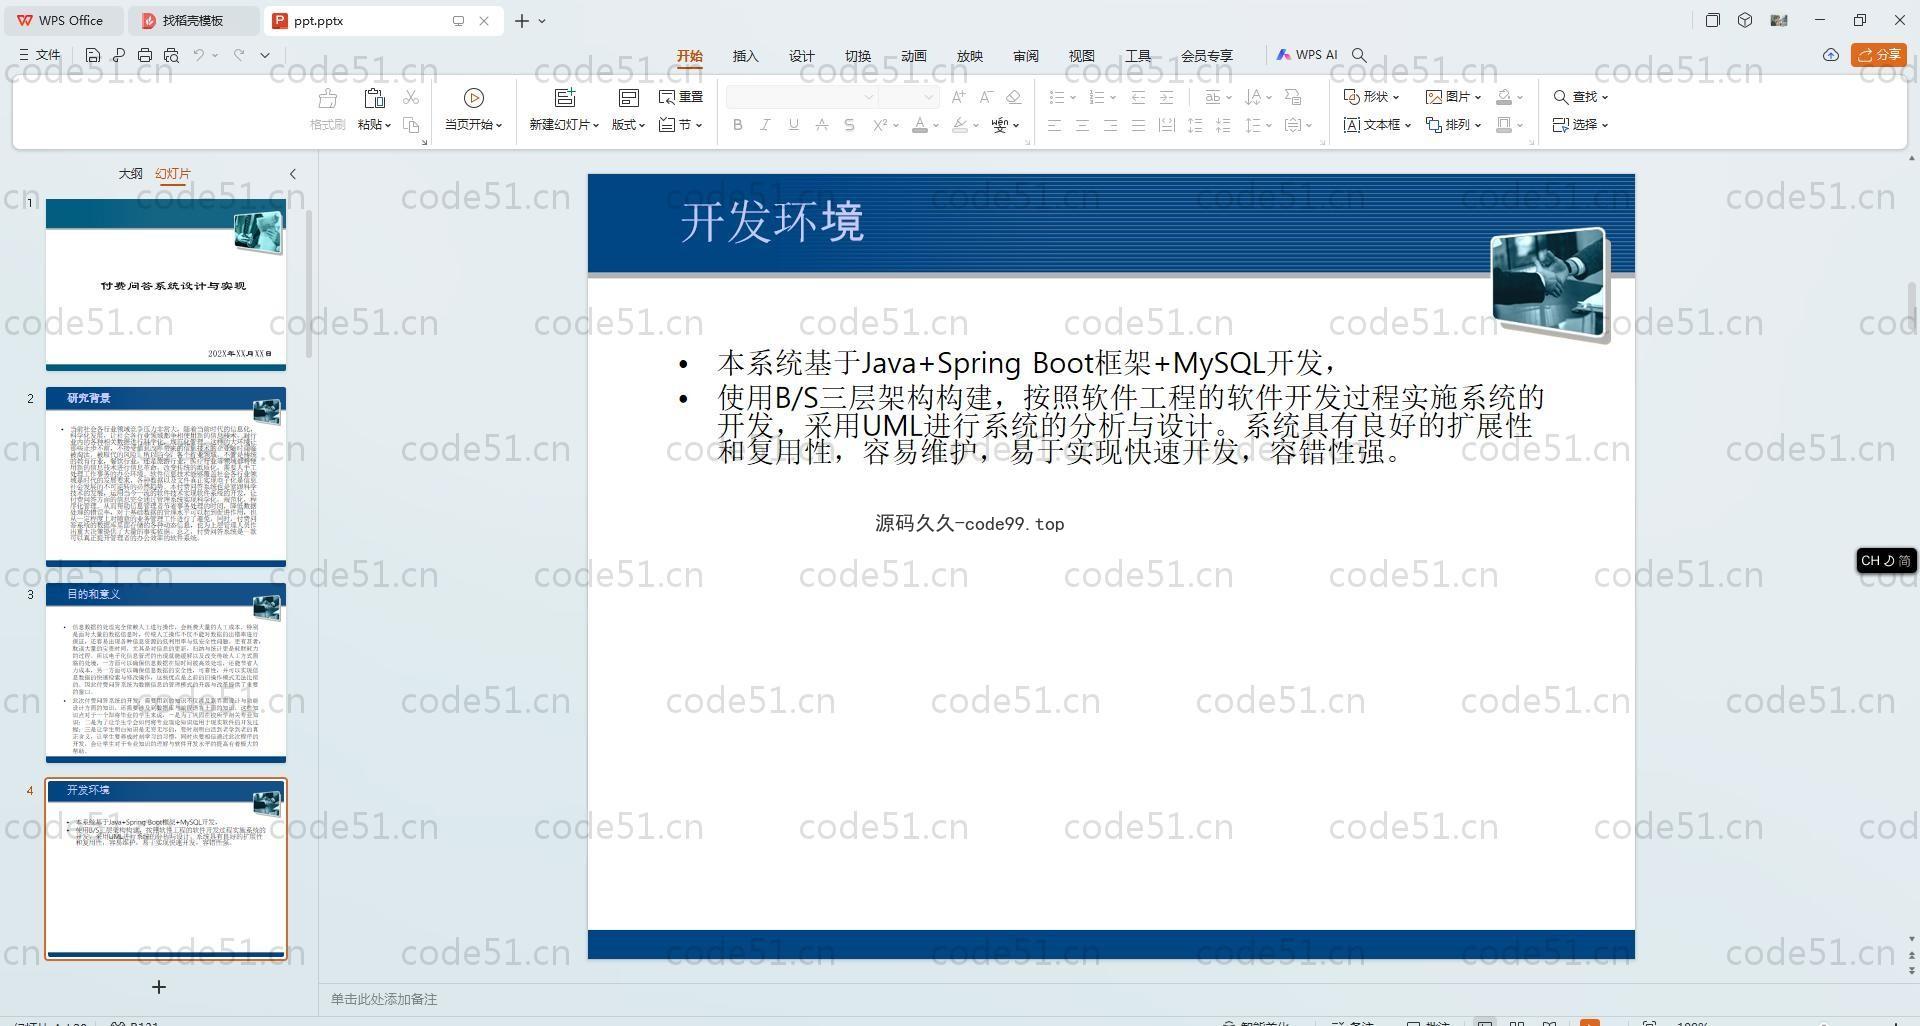Click the increase indent icon
1920x1026 pixels.
point(1166,97)
